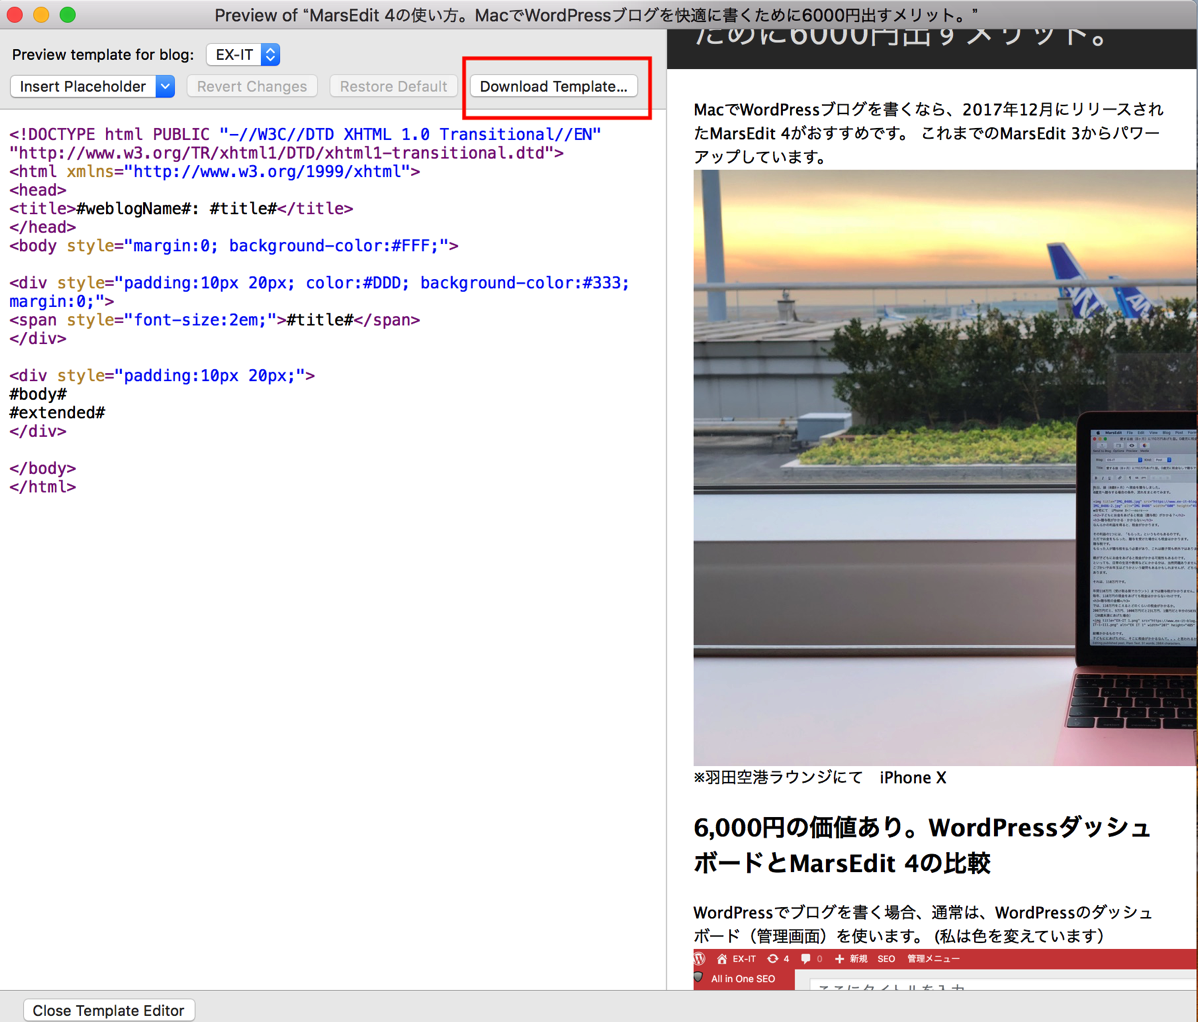Click the DOCTYPE declaration line

[305, 134]
